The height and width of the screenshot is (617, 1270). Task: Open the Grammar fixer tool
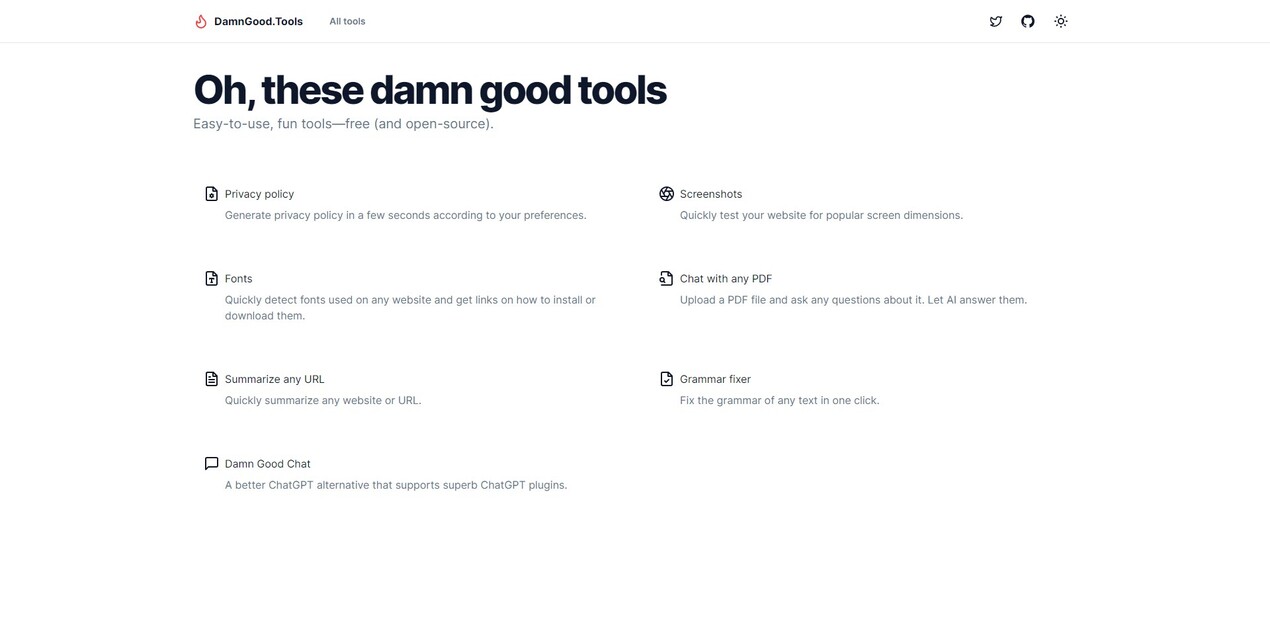click(715, 379)
